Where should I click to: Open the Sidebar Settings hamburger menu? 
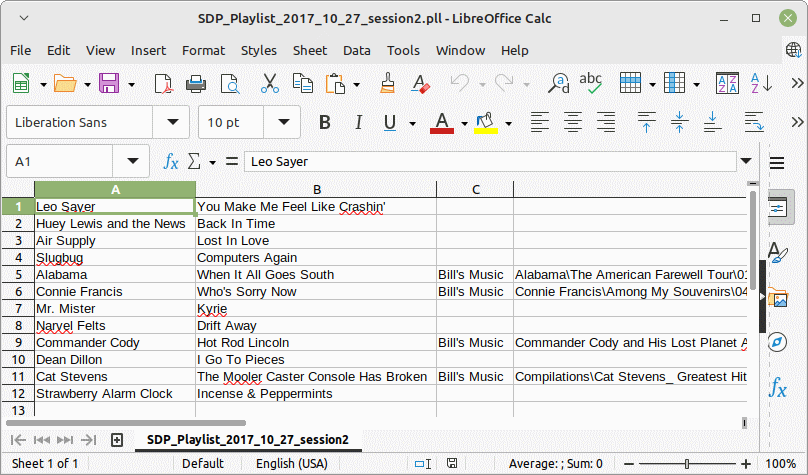777,163
